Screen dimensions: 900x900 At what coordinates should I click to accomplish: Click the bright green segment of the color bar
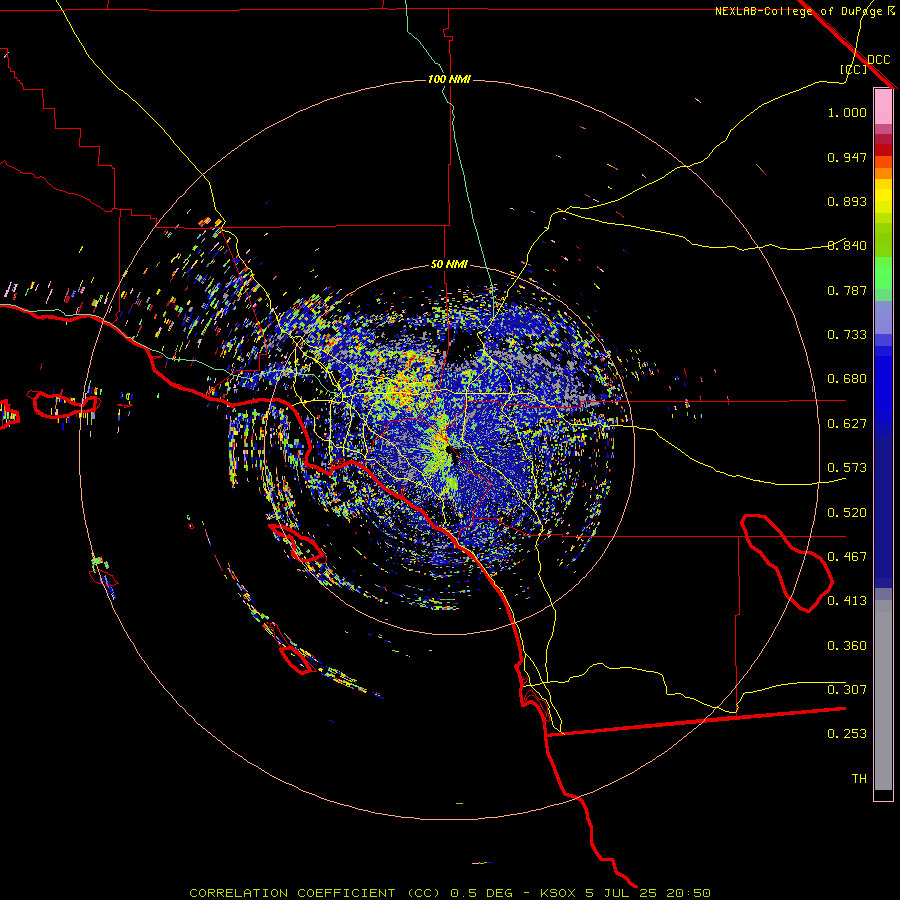[883, 272]
